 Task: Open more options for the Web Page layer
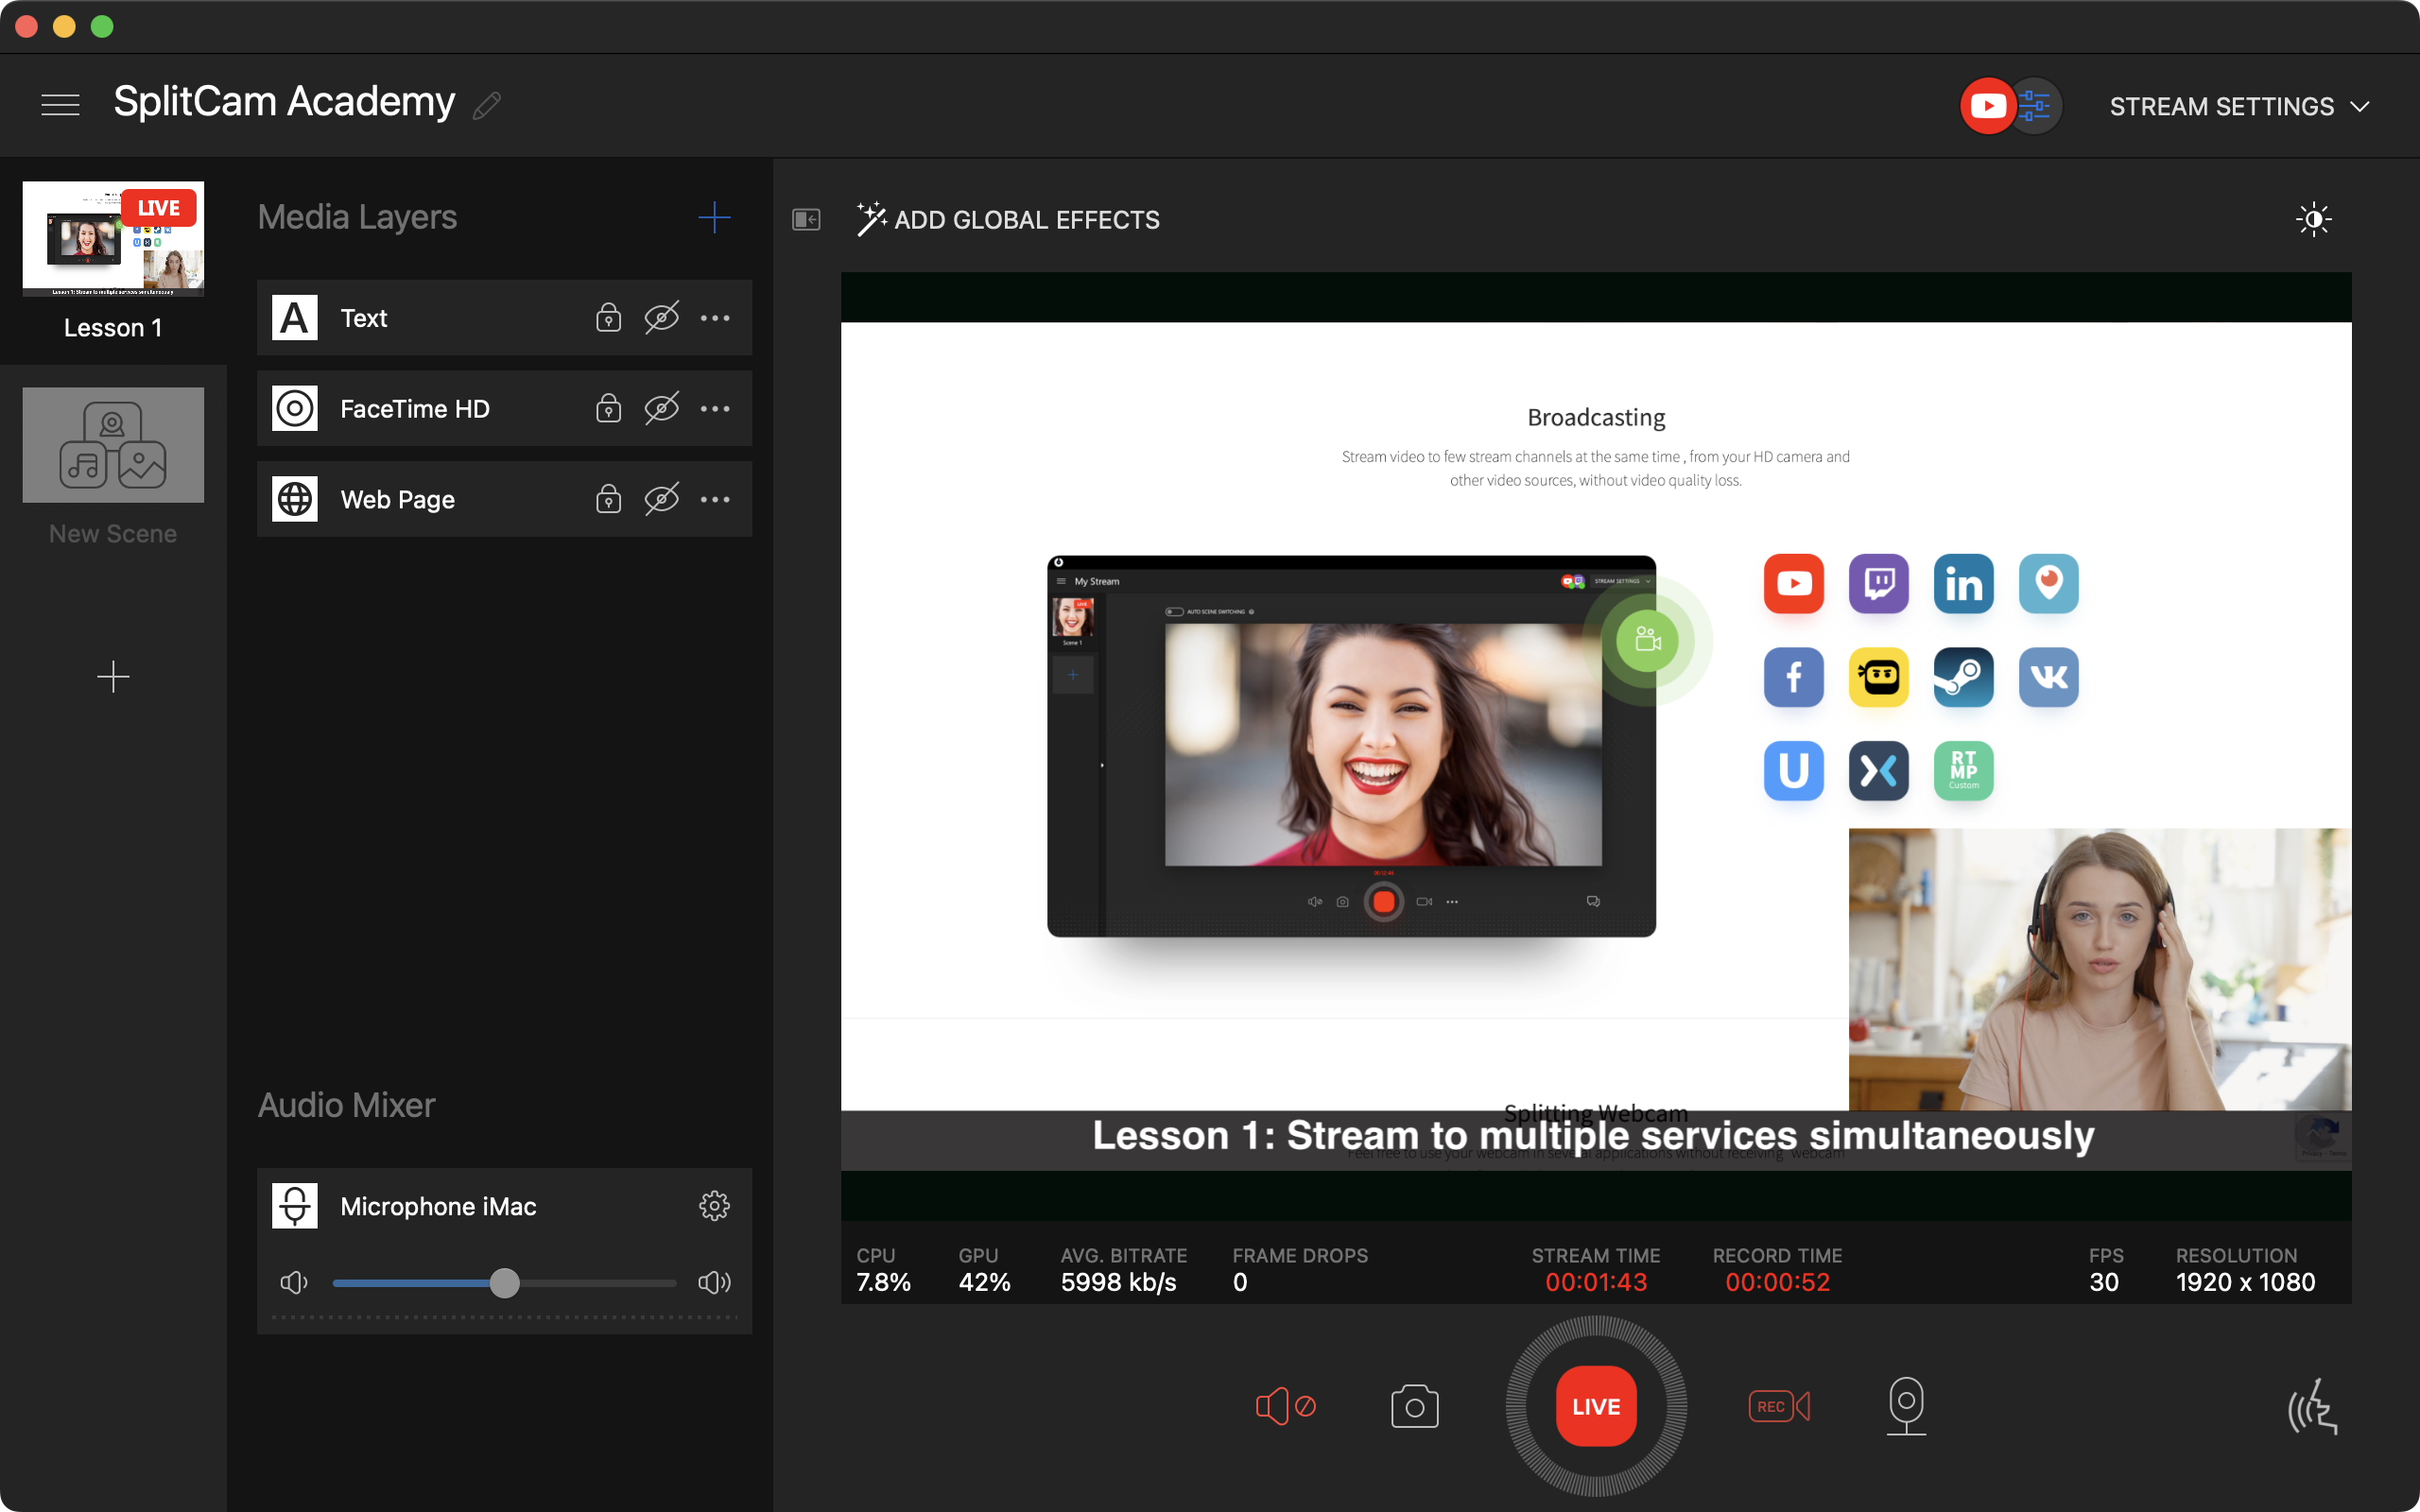click(716, 498)
